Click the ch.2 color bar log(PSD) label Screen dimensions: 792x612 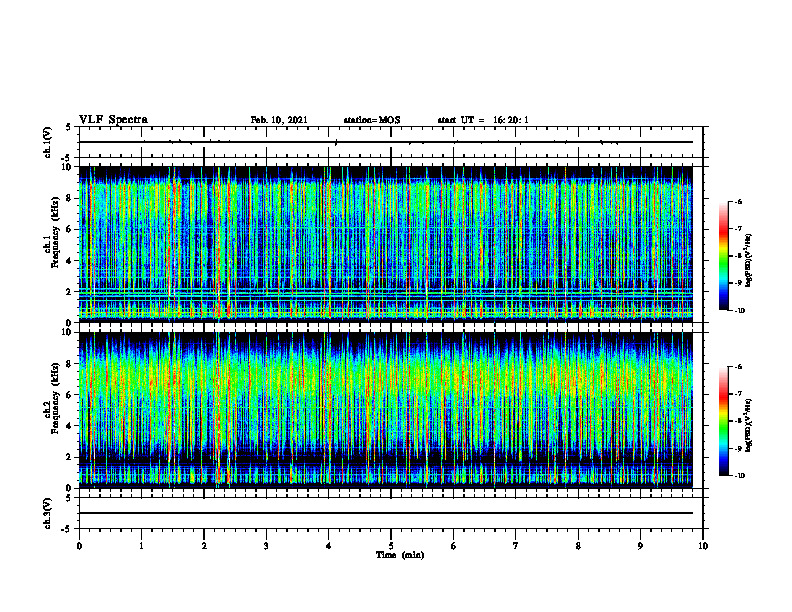click(x=749, y=425)
